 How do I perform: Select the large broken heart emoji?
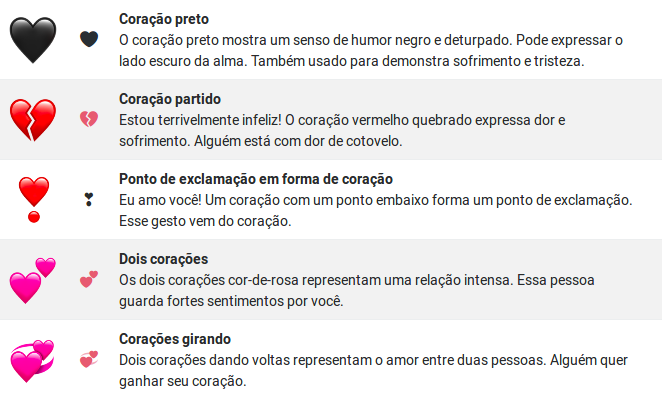tap(33, 120)
